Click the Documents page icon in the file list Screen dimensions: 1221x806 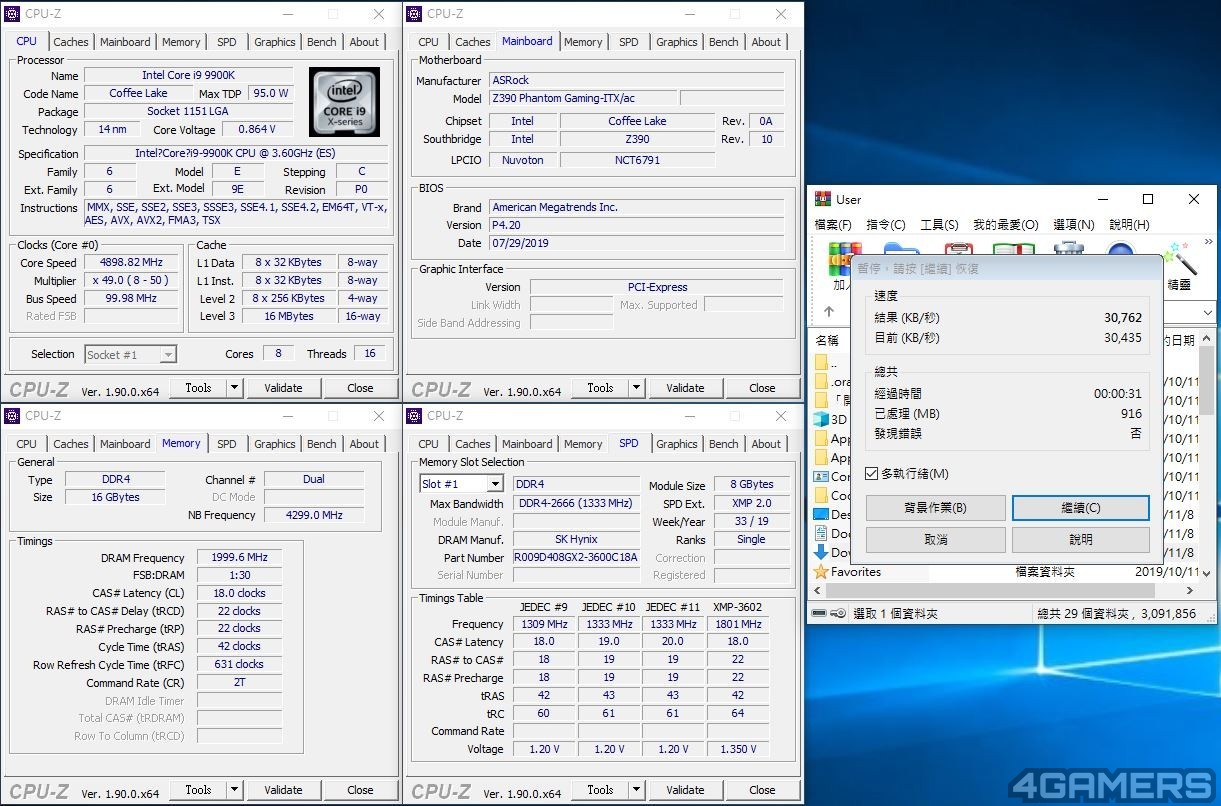821,533
